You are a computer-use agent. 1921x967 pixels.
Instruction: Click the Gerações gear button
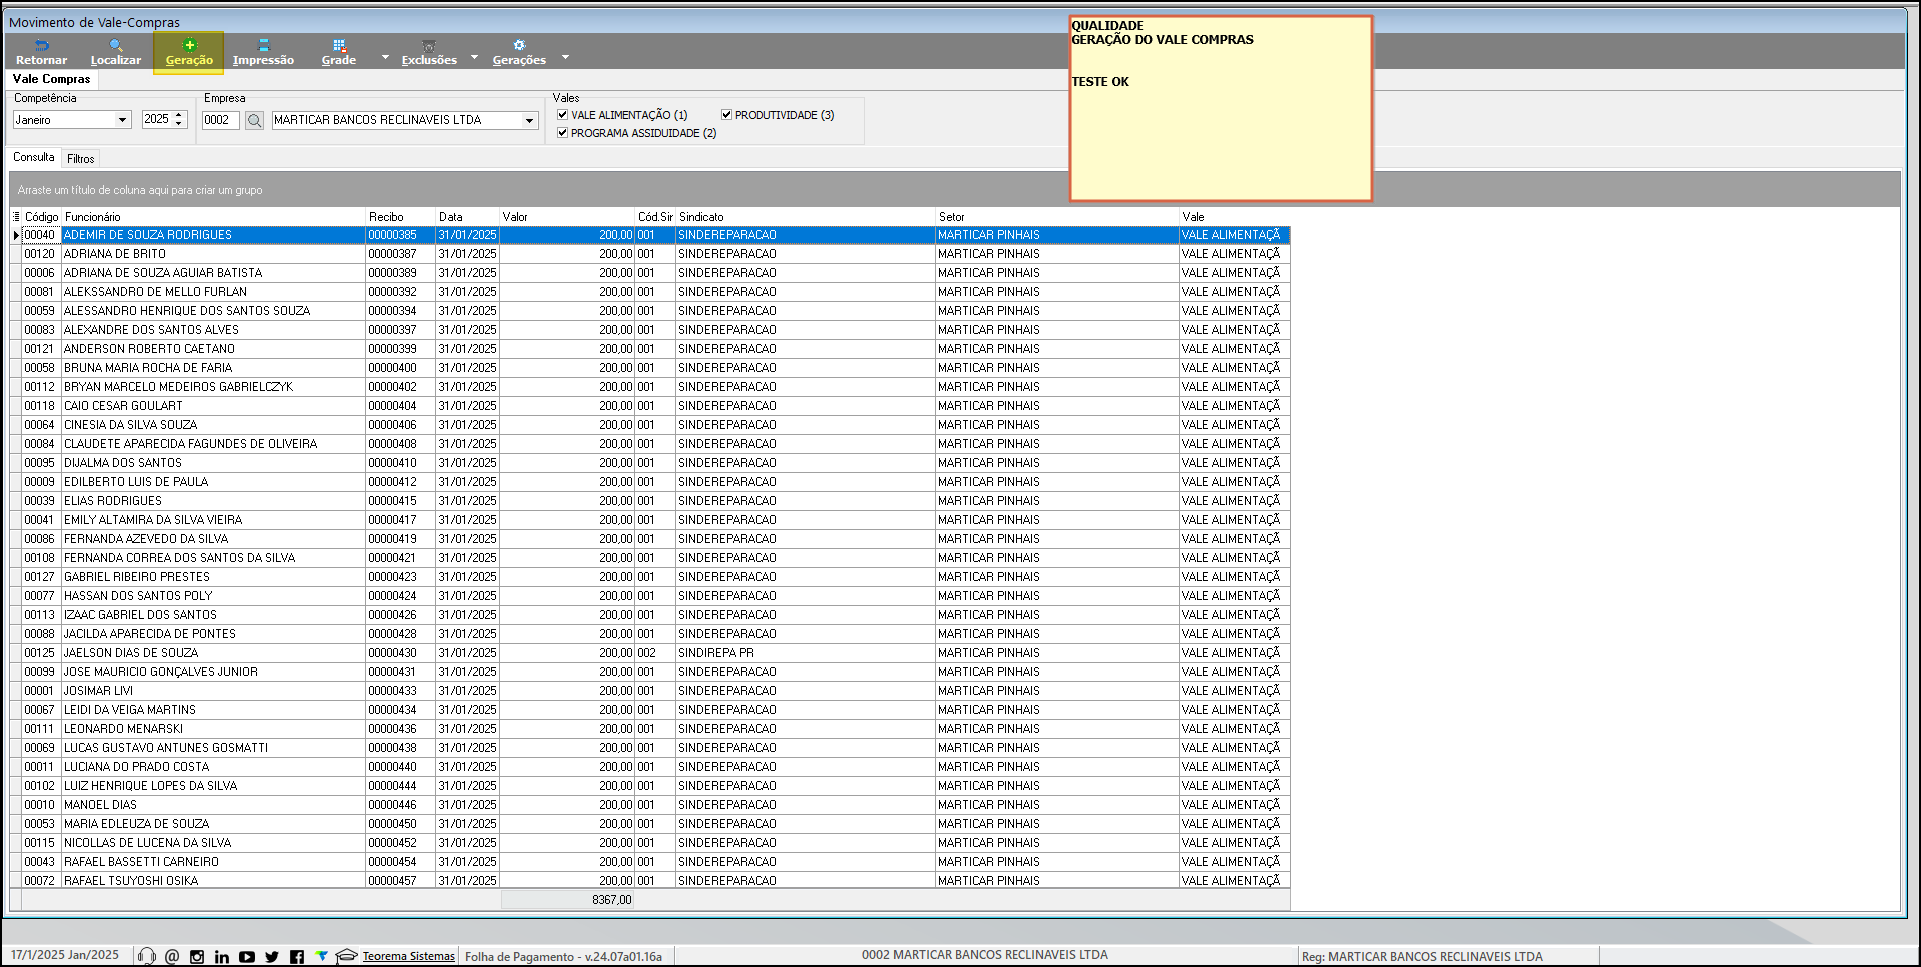pyautogui.click(x=519, y=52)
